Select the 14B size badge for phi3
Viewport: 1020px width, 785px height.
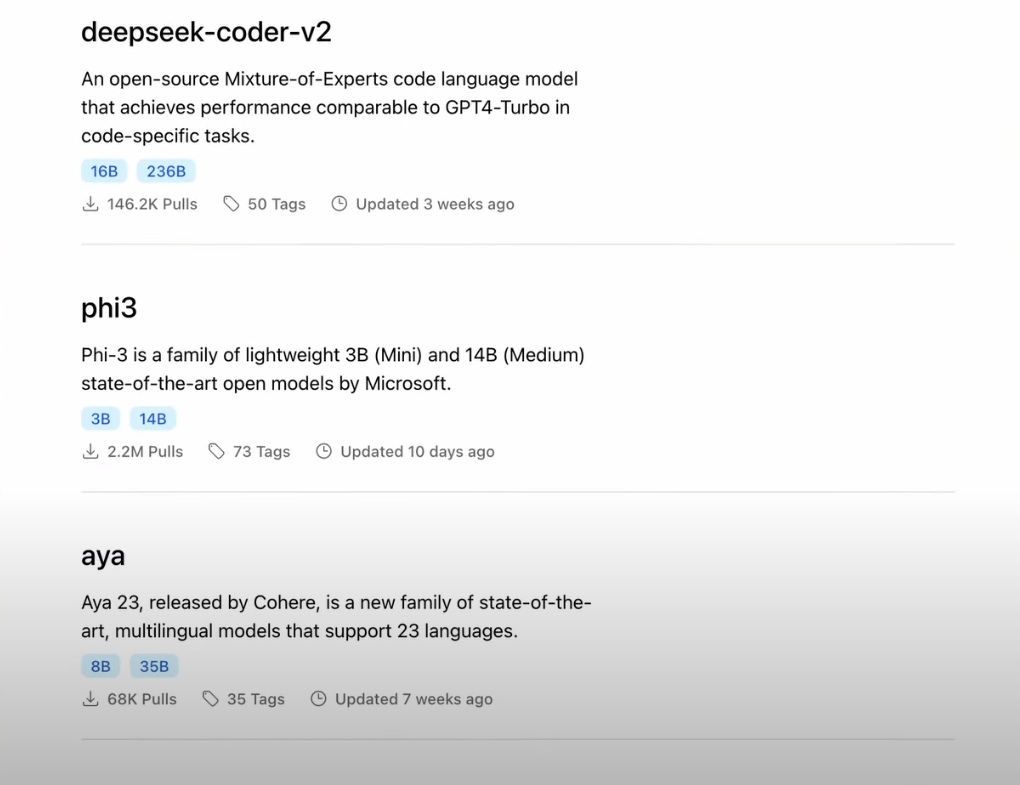[153, 419]
